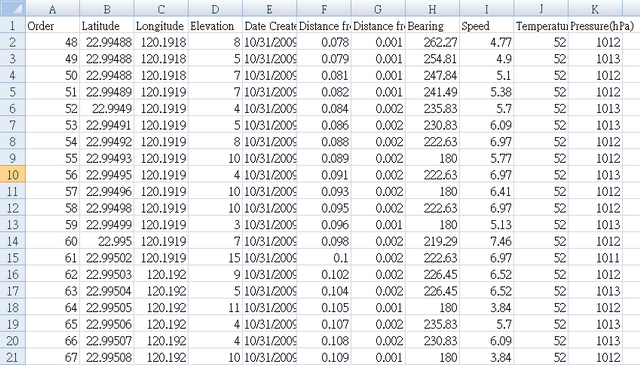Click the Latitude header cell

pos(107,25)
